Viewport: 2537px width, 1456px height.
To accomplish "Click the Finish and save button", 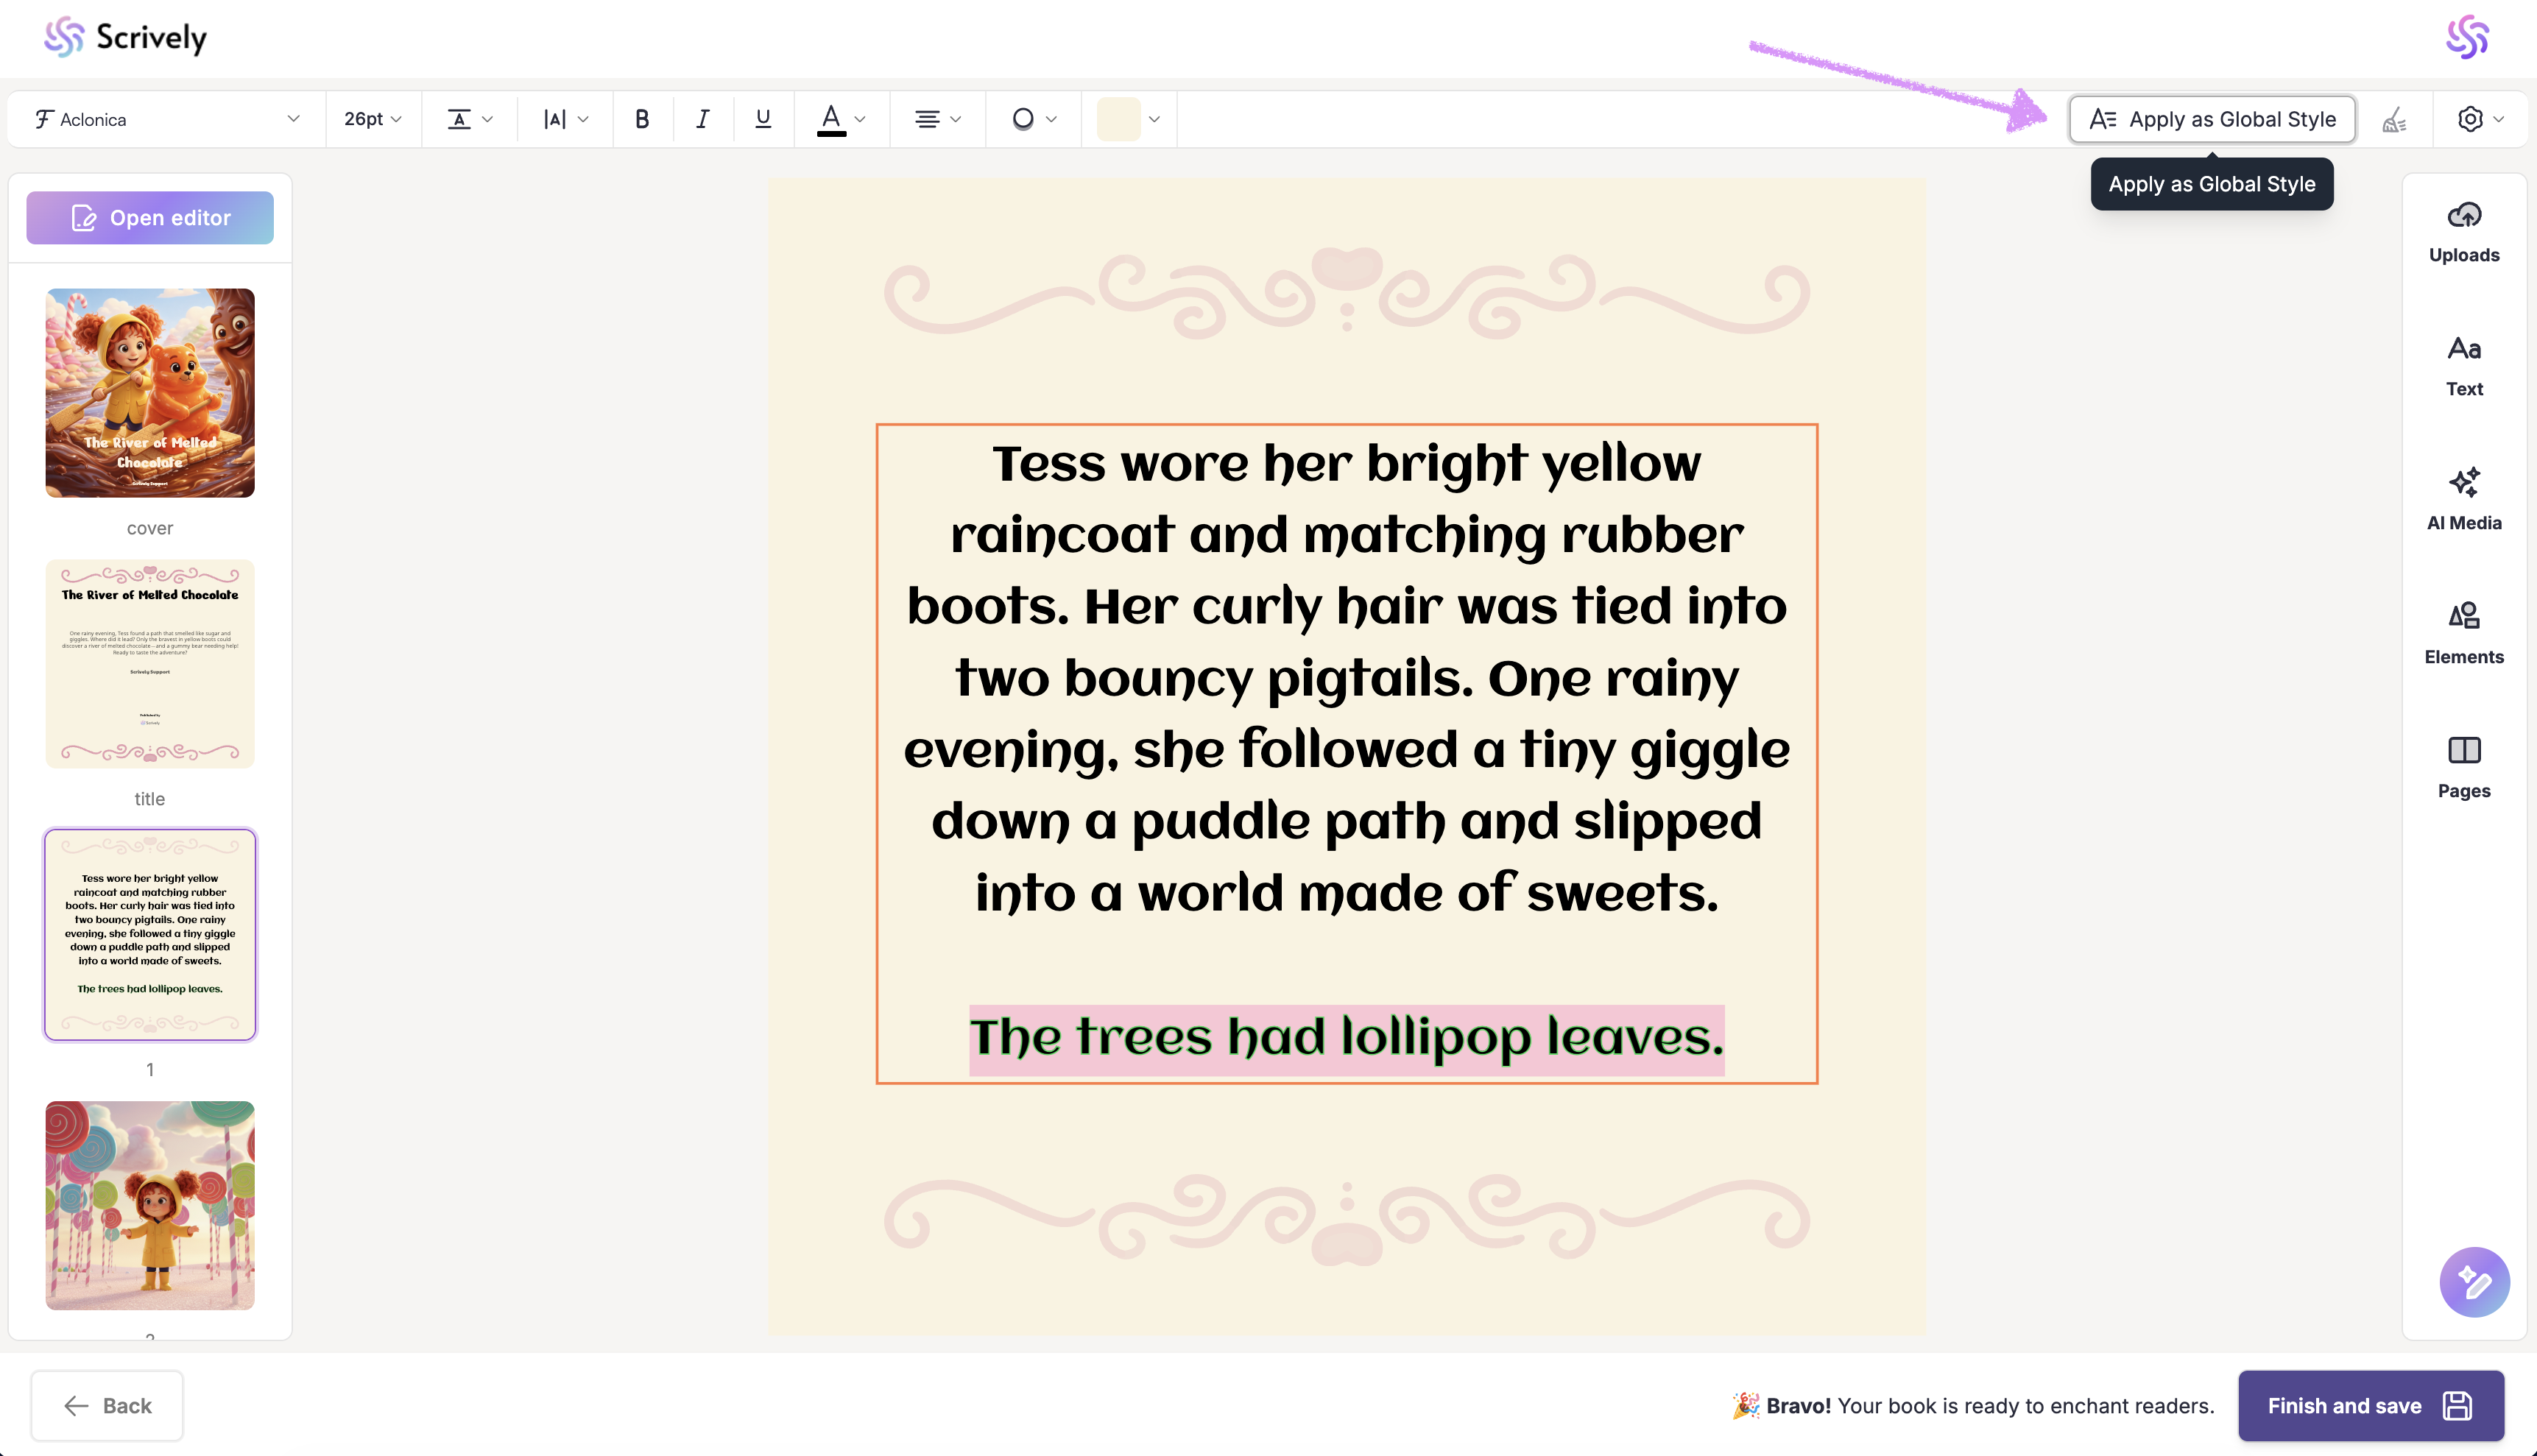I will coord(2370,1405).
